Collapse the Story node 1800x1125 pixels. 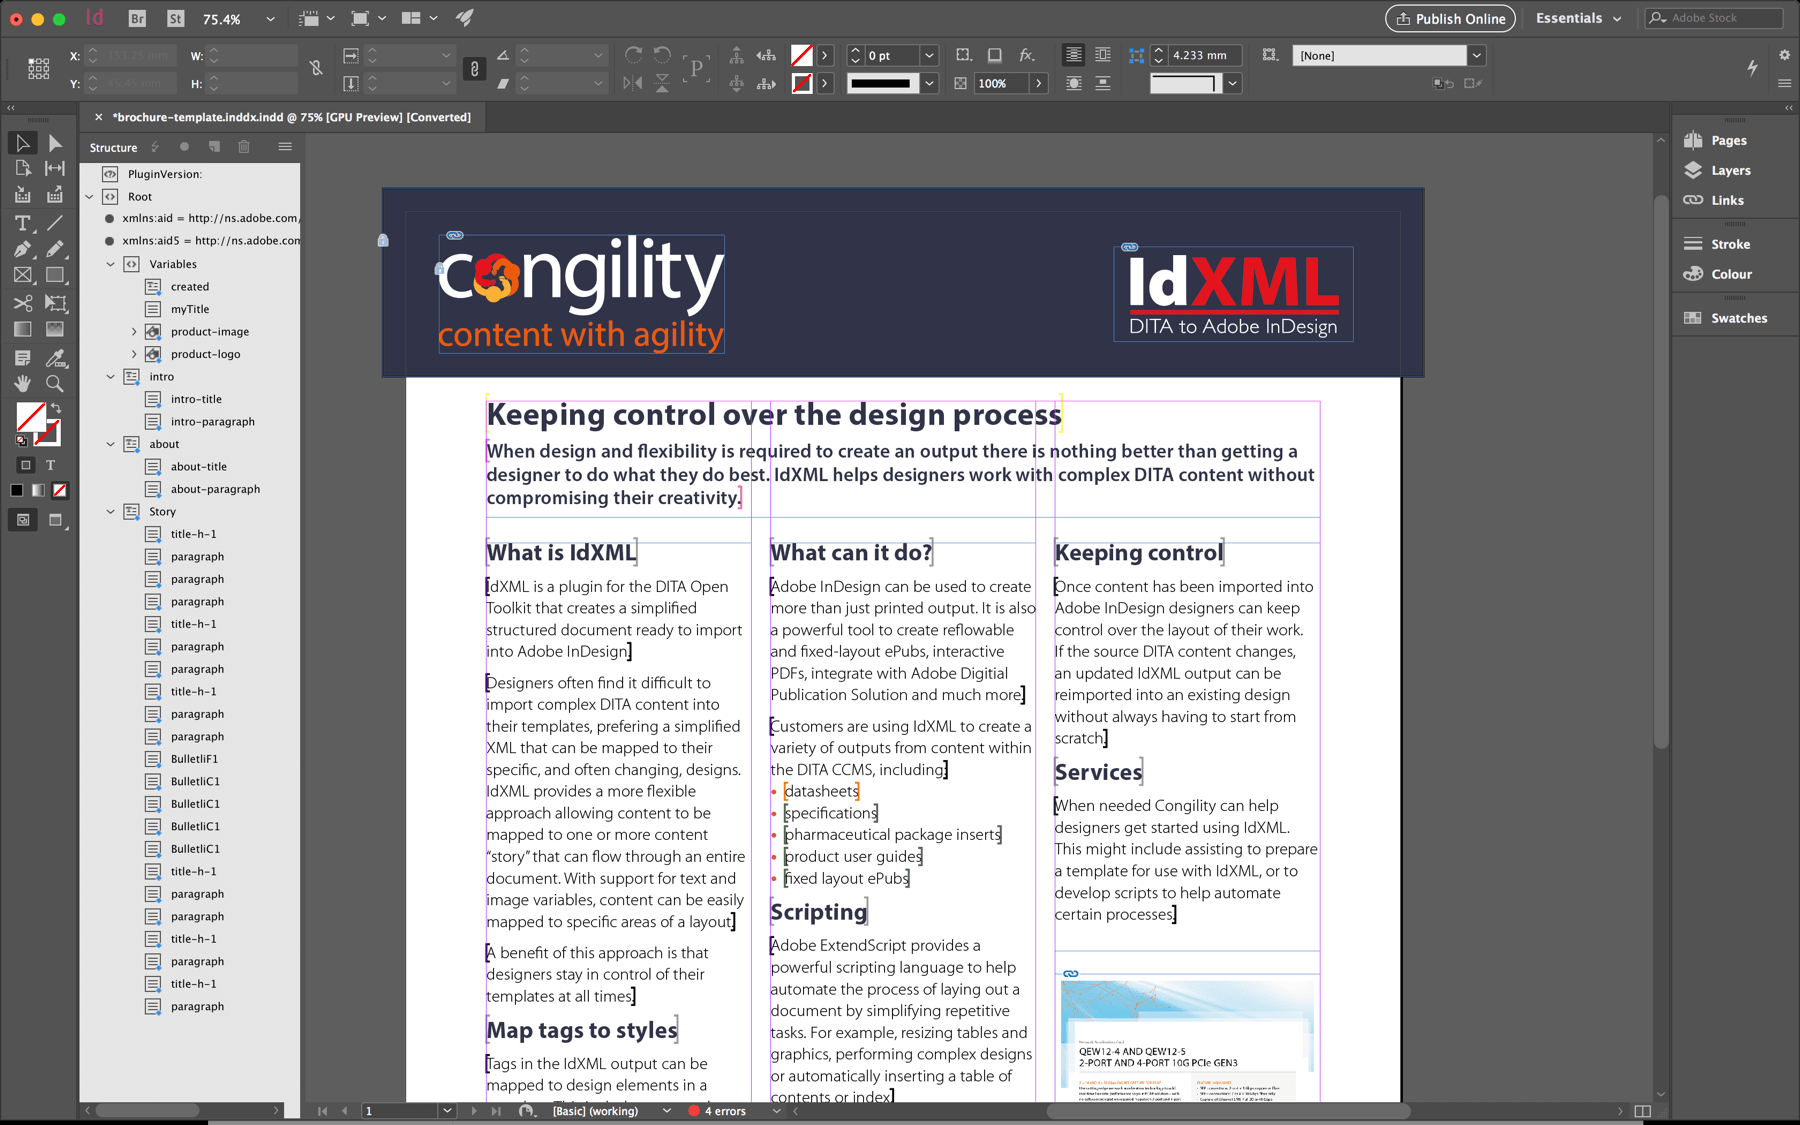click(111, 512)
